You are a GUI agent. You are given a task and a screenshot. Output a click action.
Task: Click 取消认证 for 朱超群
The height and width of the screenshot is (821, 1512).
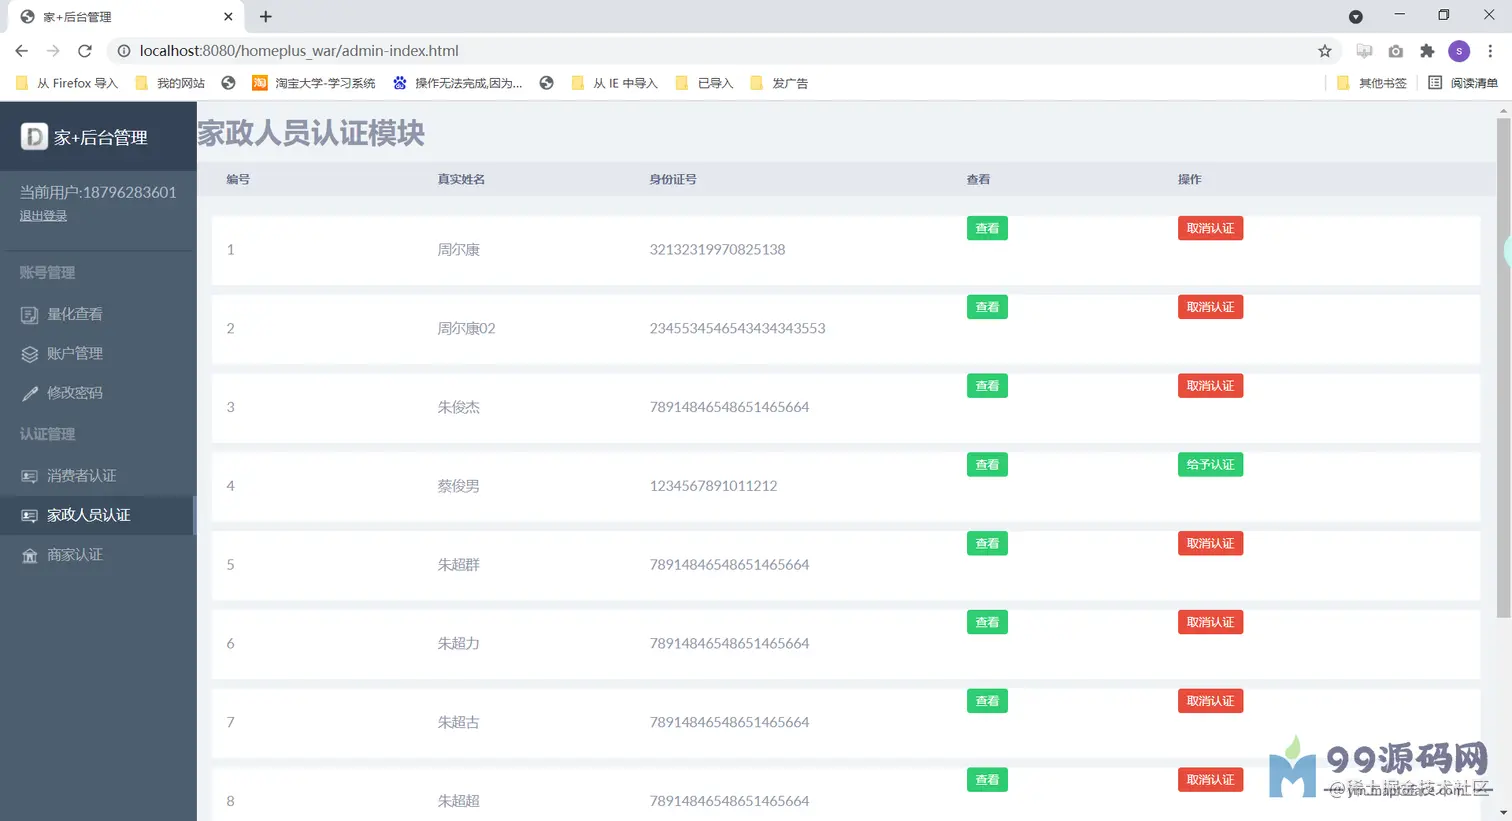pyautogui.click(x=1210, y=544)
